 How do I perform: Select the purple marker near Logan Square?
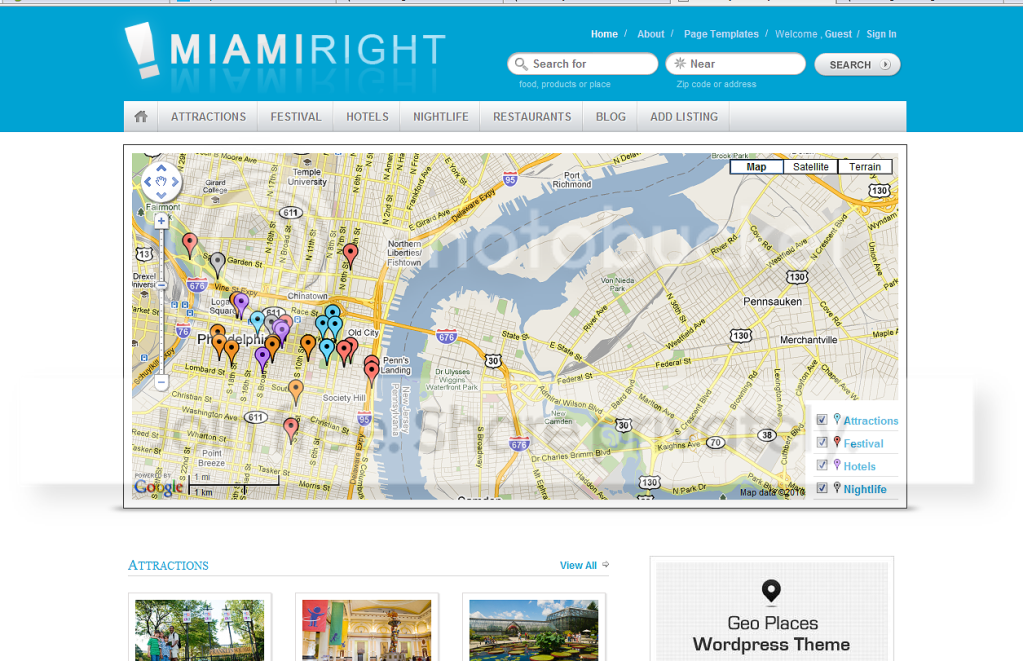[x=241, y=305]
